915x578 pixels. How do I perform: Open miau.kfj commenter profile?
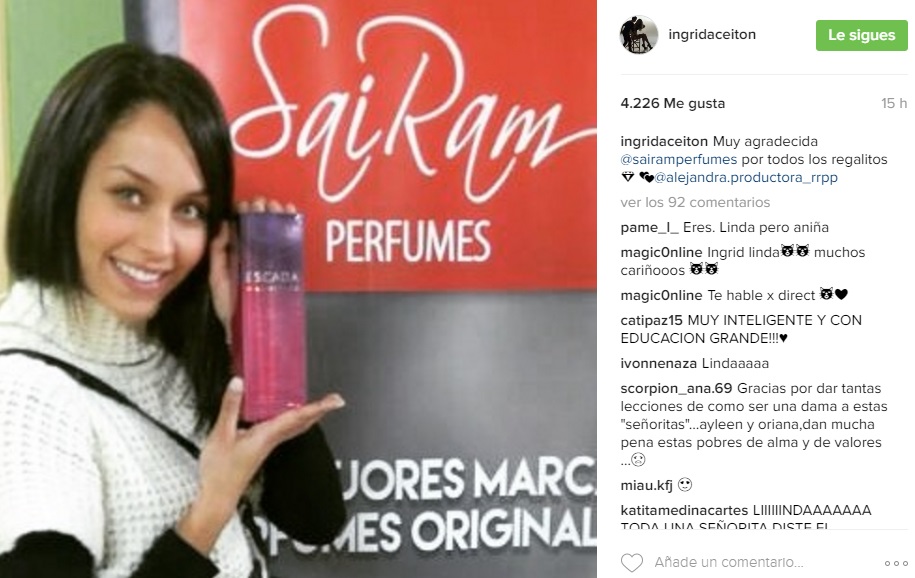coord(647,485)
